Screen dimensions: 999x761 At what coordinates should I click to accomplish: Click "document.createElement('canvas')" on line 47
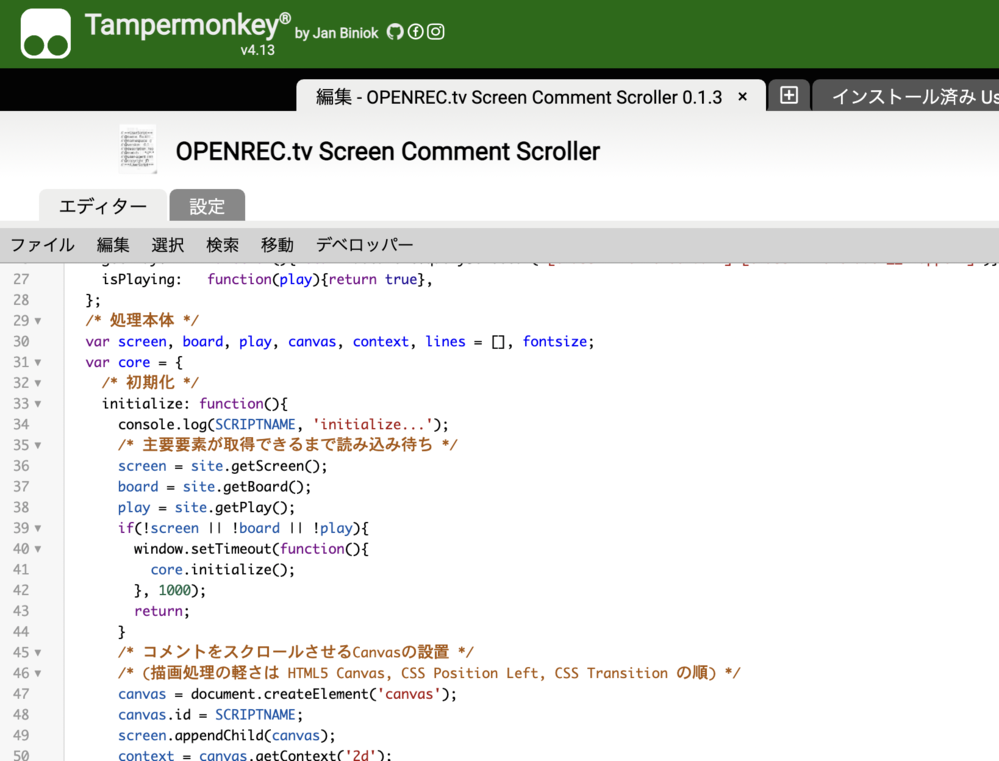[320, 694]
